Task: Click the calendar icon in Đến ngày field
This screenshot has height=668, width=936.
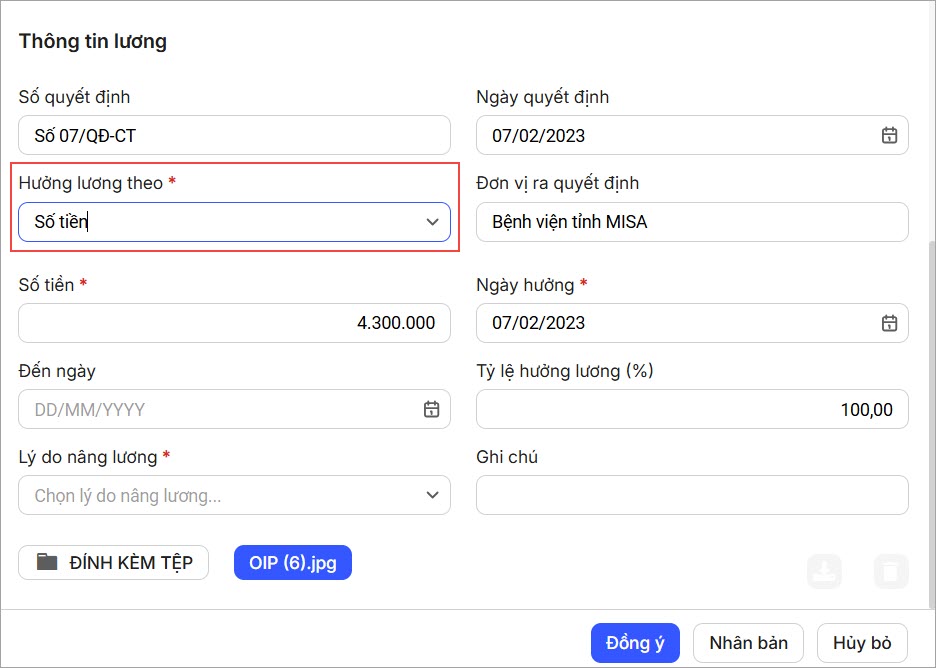Action: pos(431,409)
